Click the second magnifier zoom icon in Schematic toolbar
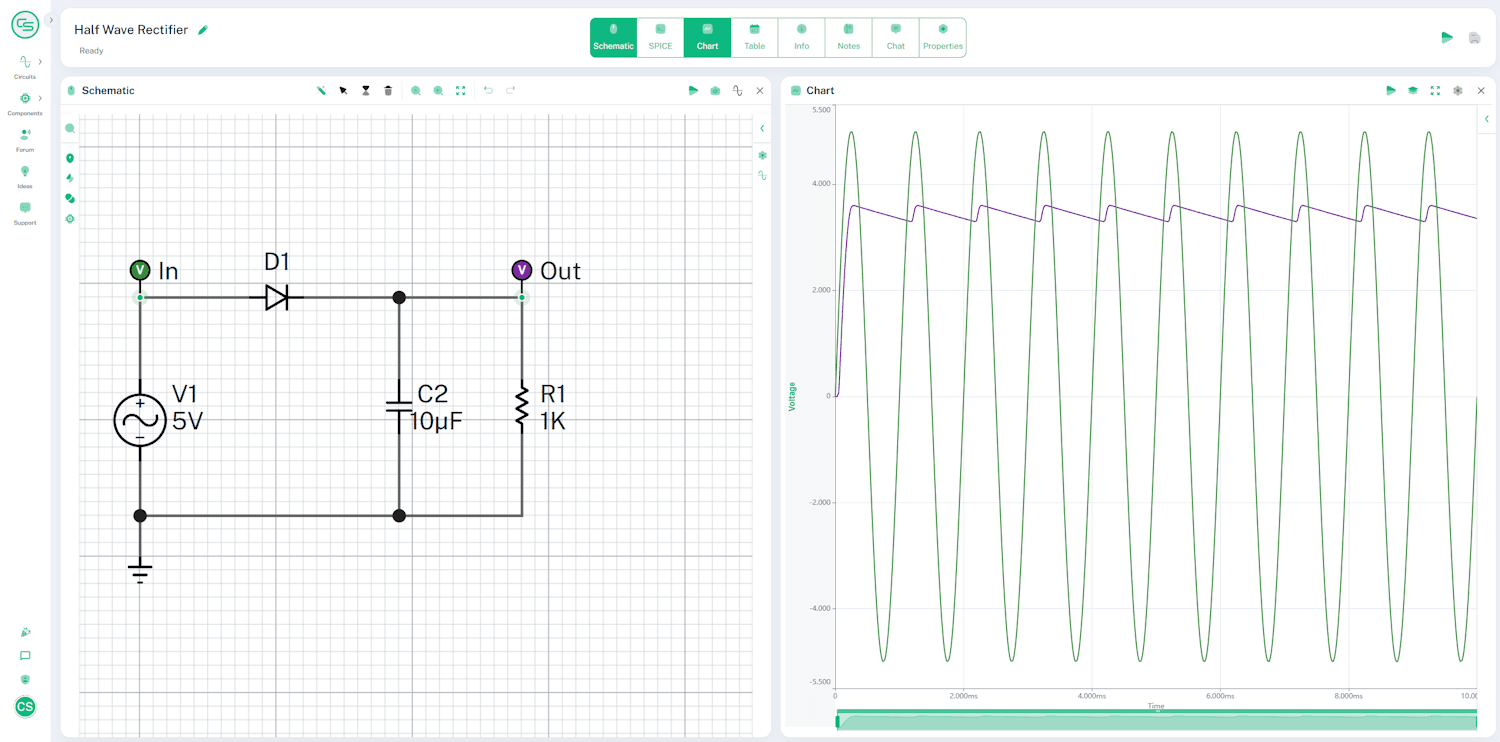This screenshot has width=1500, height=742. [x=438, y=90]
